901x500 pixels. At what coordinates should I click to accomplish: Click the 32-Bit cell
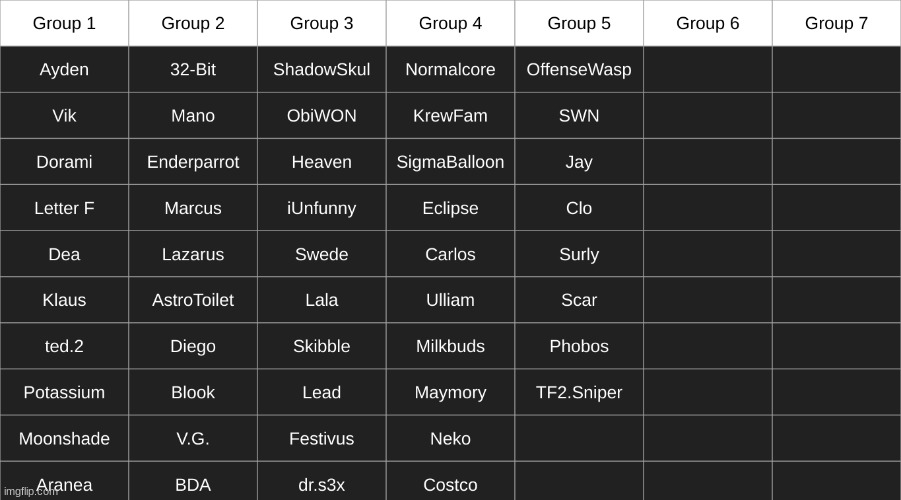pos(193,70)
